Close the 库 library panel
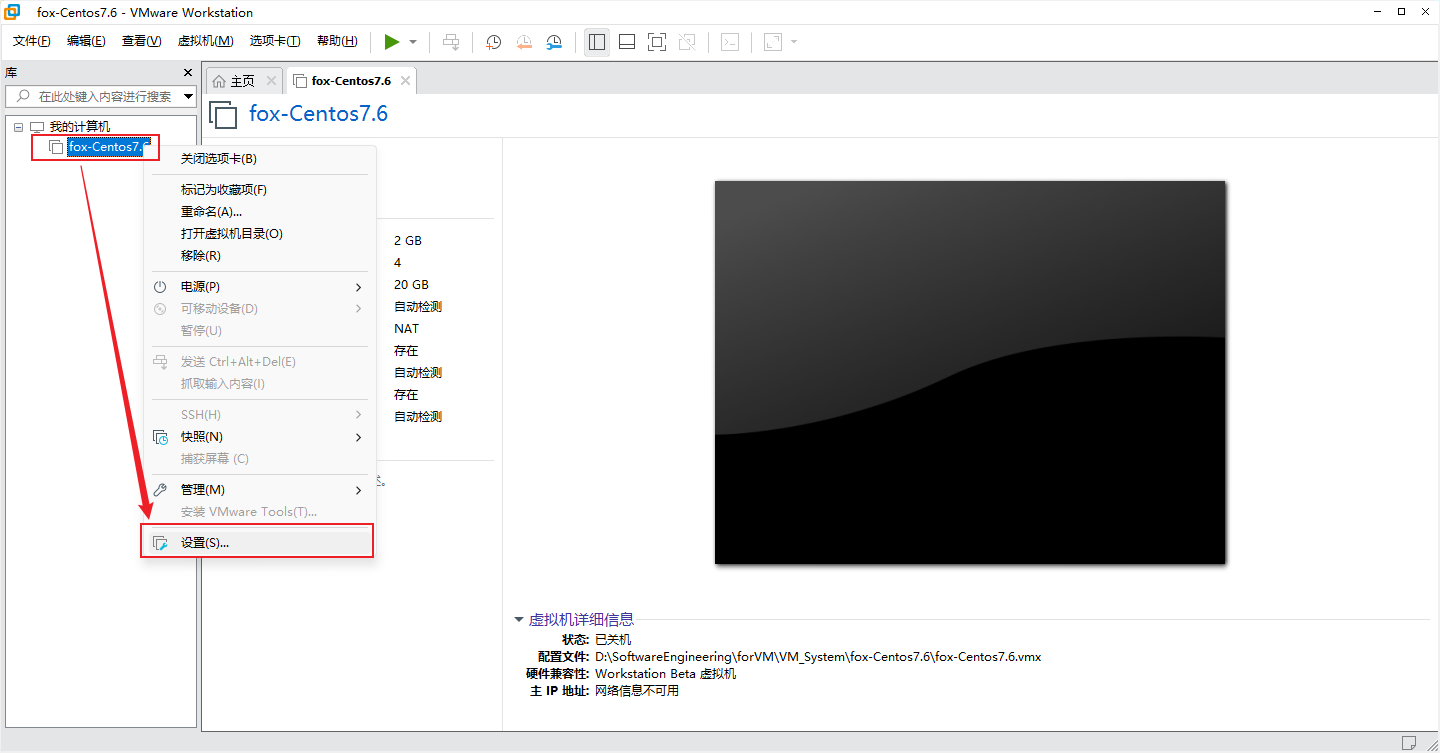Viewport: 1440px width, 753px height. coord(187,73)
